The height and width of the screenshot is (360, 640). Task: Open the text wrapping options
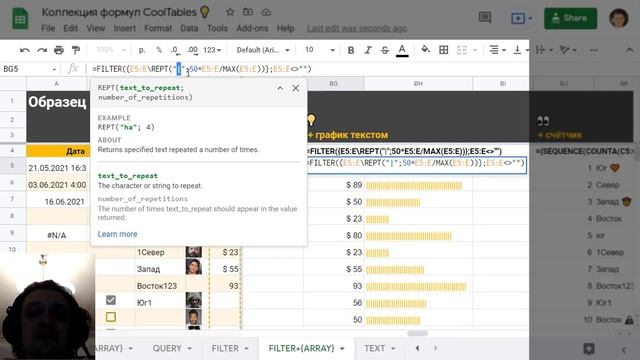click(x=544, y=50)
